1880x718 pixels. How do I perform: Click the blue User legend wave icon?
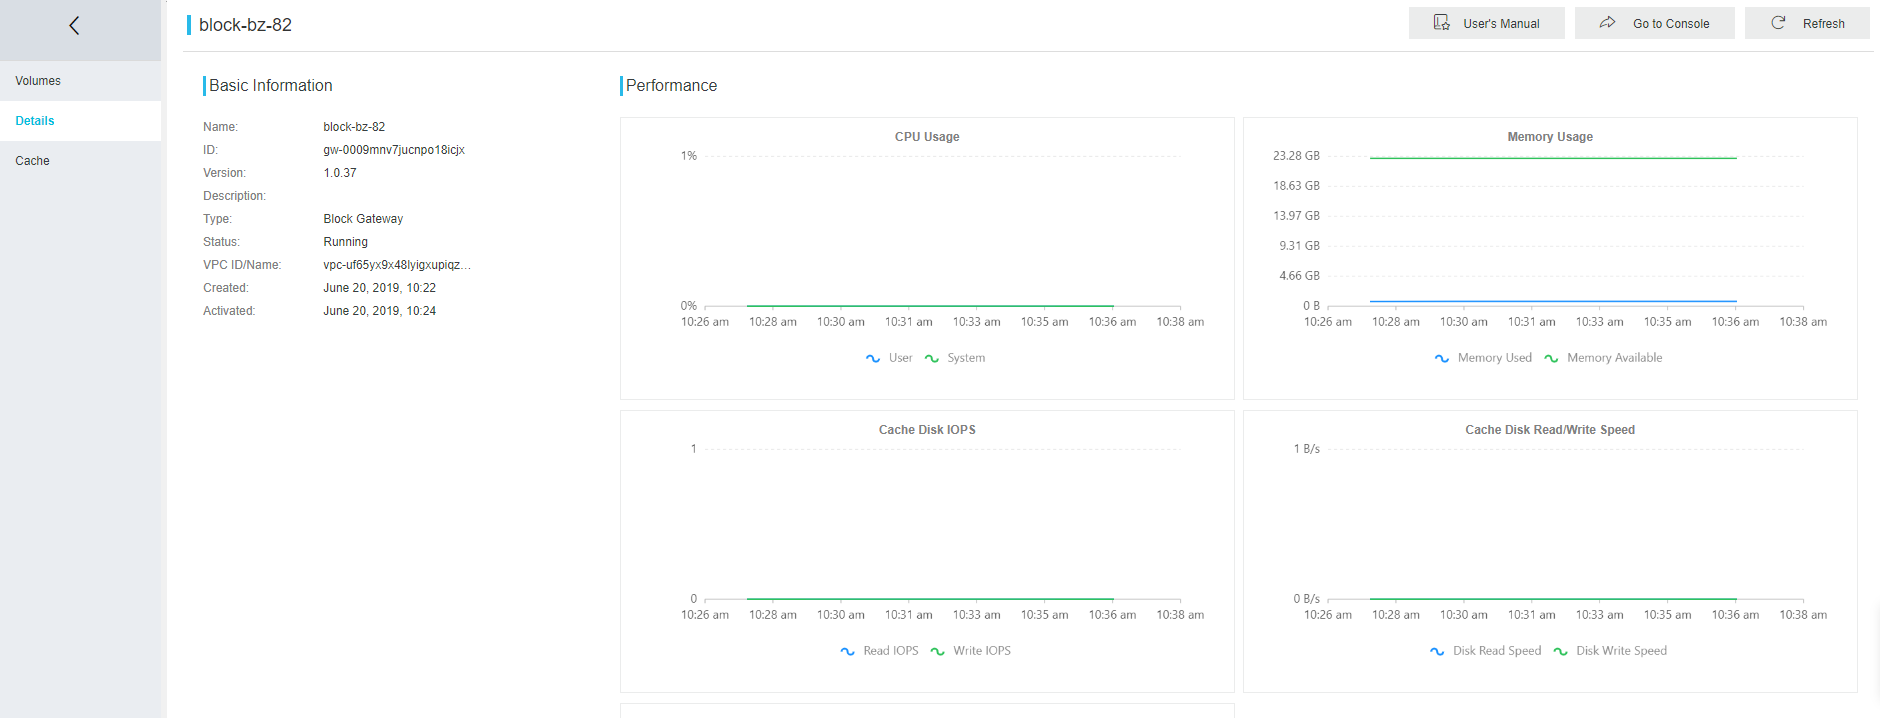click(873, 358)
